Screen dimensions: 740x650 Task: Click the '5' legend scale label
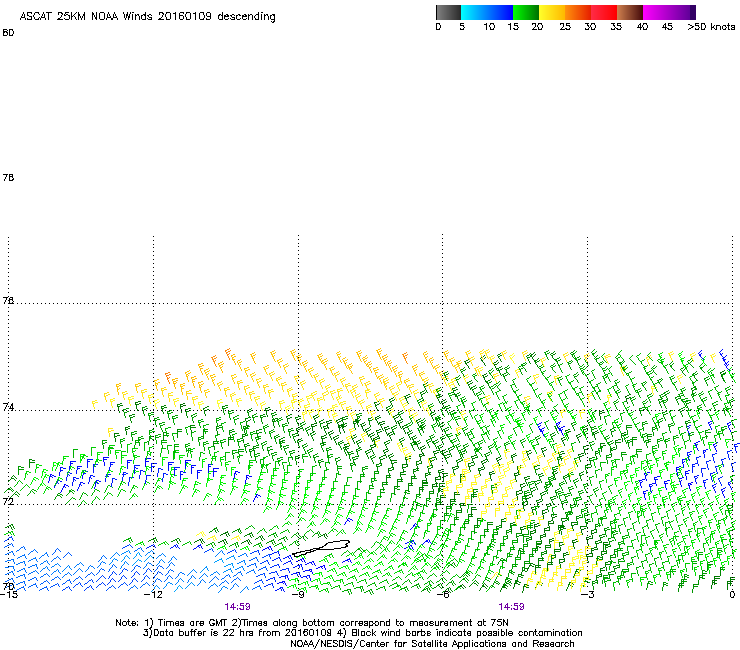(x=462, y=27)
